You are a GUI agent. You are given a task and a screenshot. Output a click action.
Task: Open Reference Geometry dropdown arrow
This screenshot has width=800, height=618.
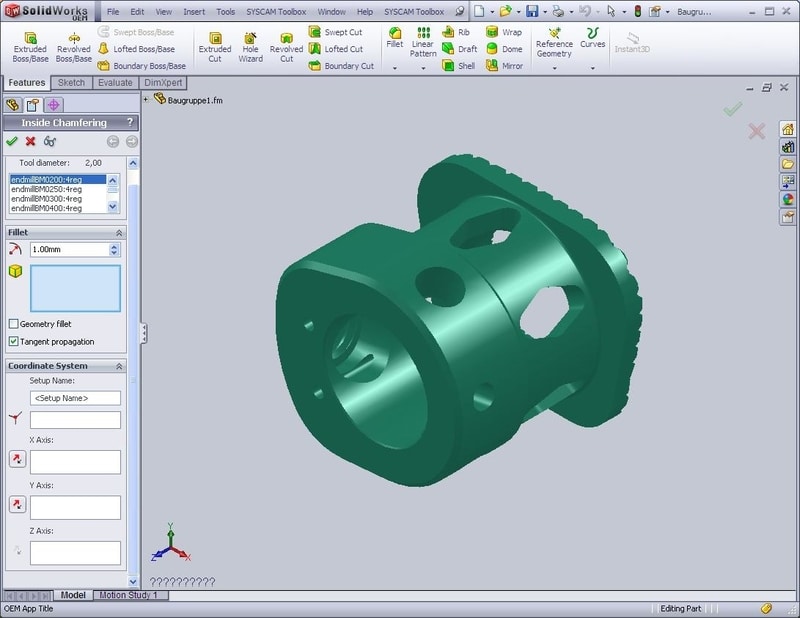tap(555, 68)
